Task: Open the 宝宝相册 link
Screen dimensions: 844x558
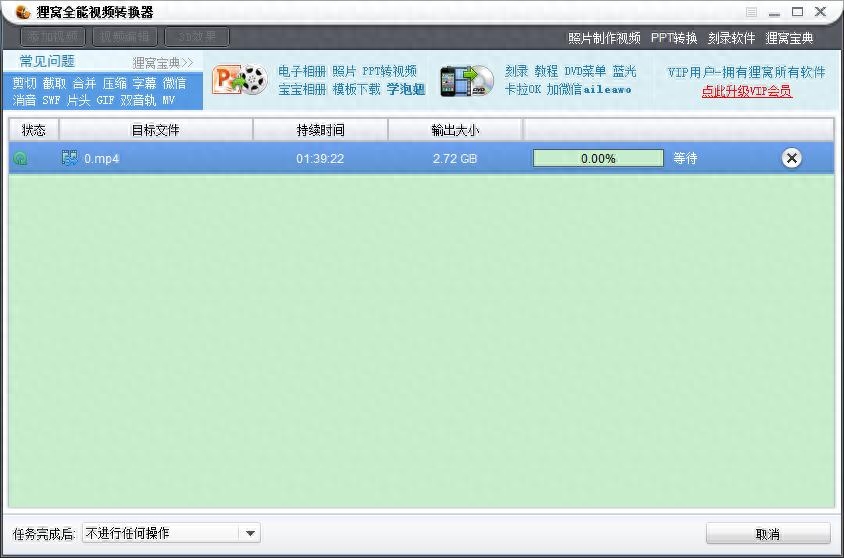Action: pyautogui.click(x=302, y=89)
